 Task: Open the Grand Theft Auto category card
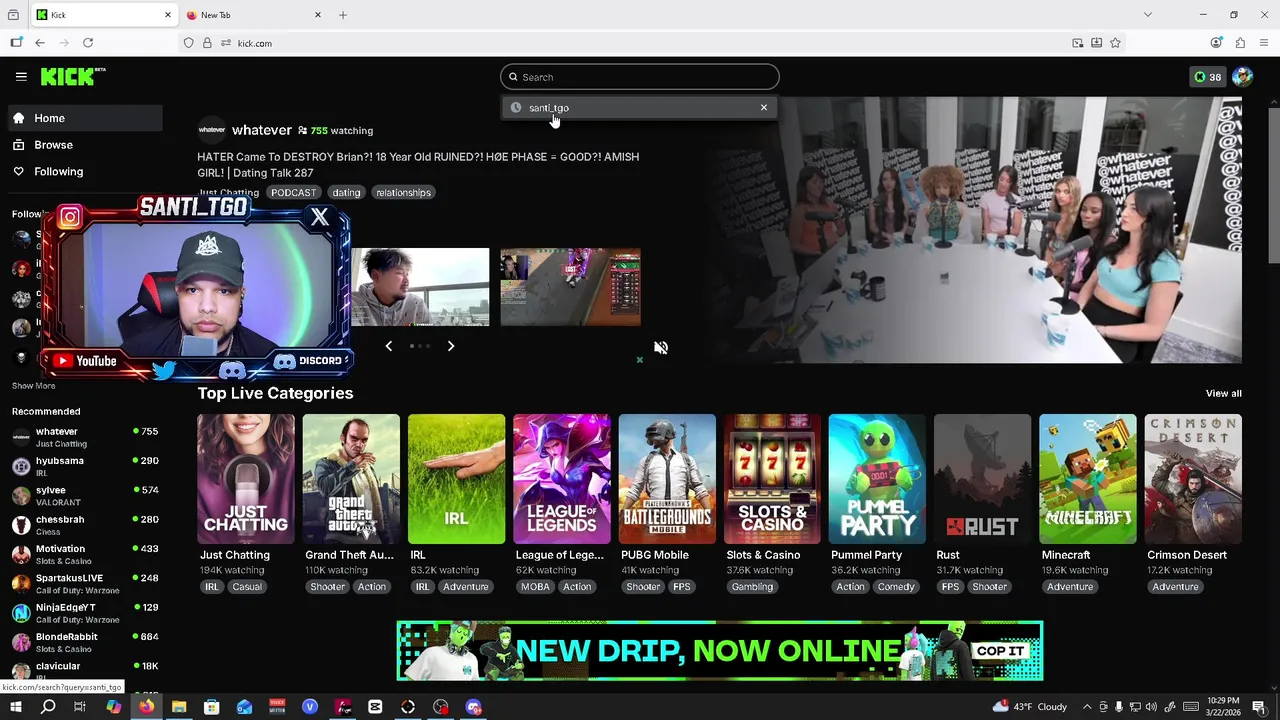[x=351, y=479]
